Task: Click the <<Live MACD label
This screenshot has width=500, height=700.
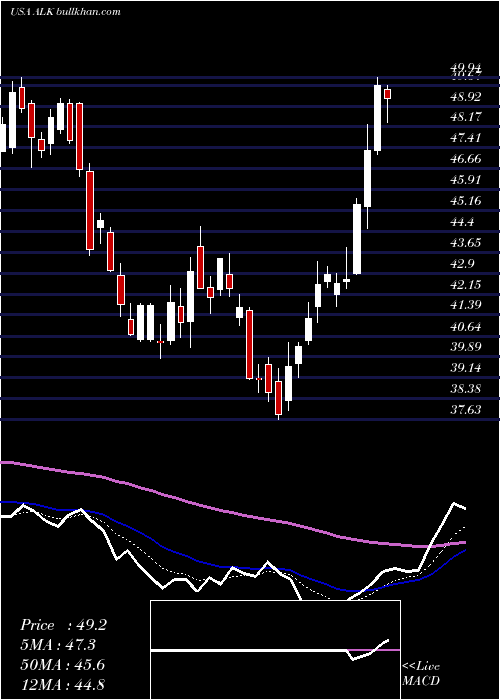Action: (x=421, y=673)
